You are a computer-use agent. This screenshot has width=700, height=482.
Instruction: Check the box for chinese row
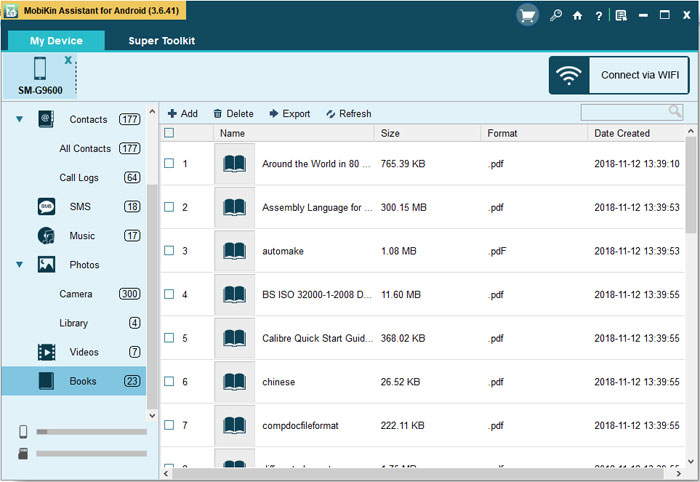169,382
